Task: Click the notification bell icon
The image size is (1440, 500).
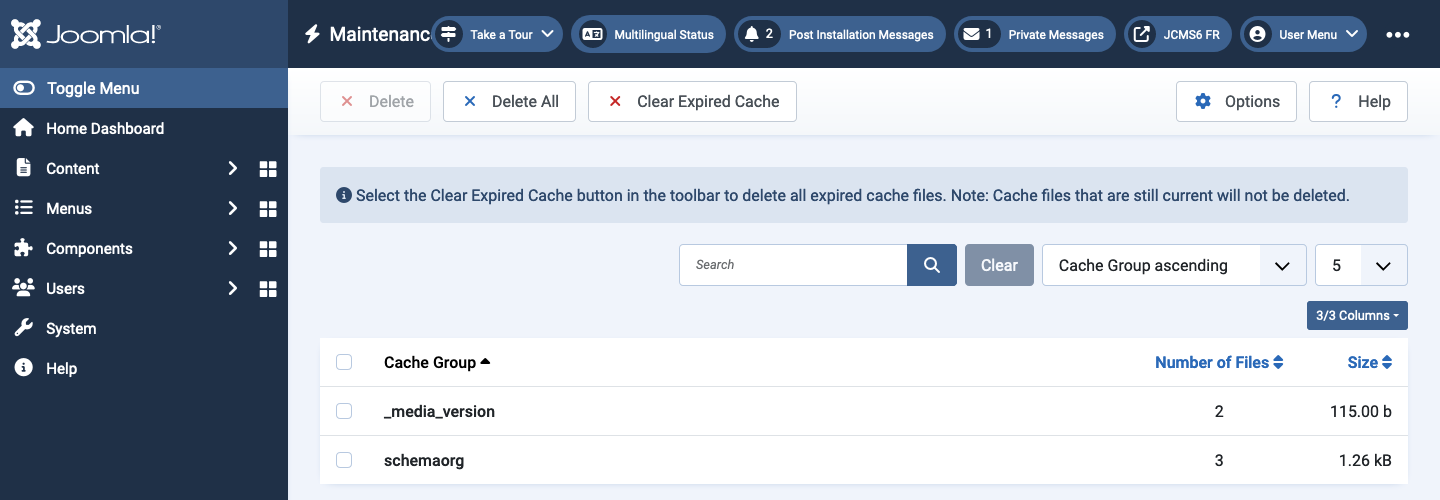Action: pos(752,34)
